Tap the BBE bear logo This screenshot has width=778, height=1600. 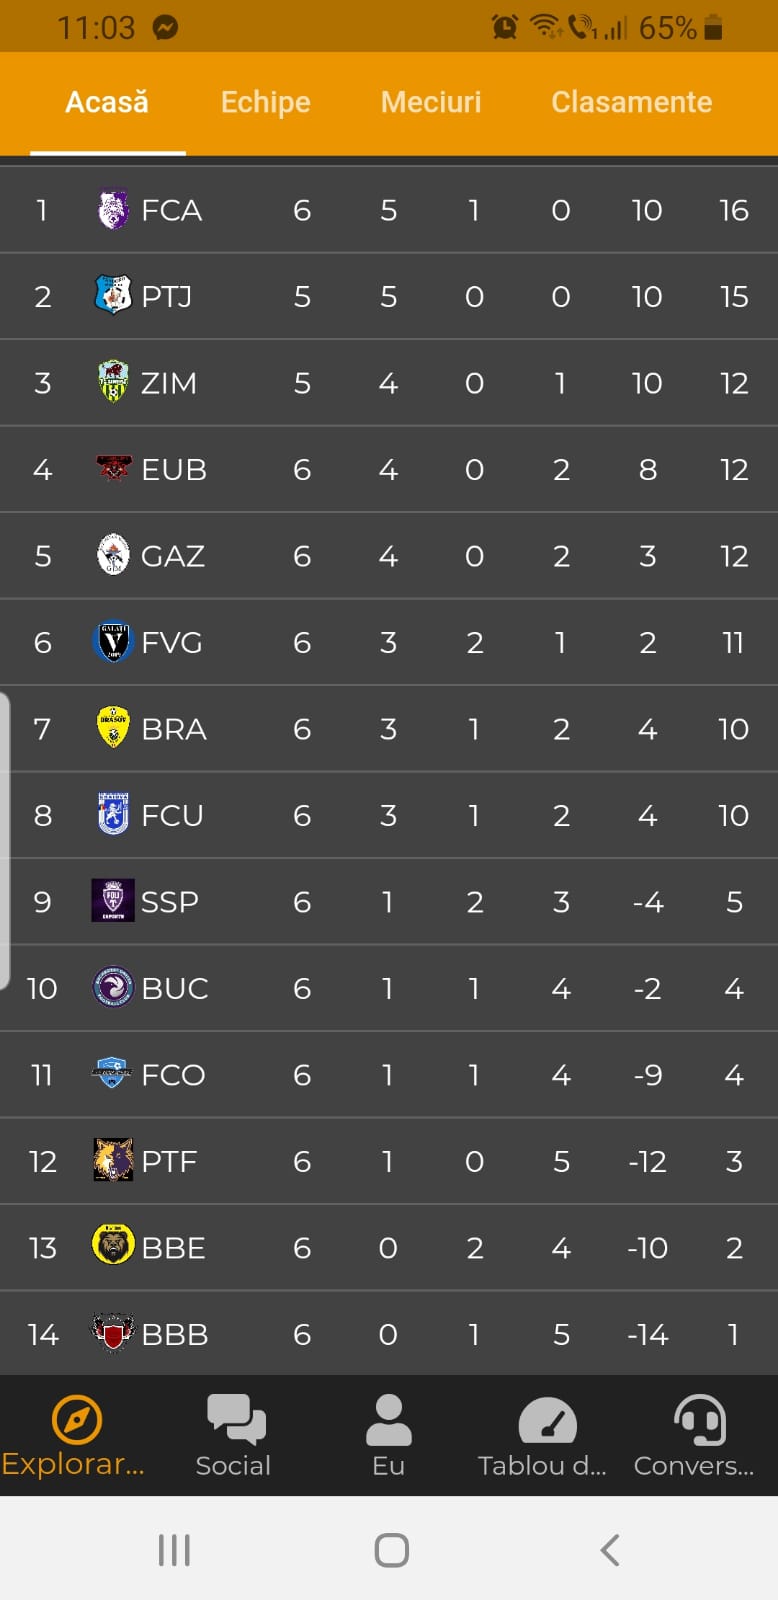pos(113,1246)
